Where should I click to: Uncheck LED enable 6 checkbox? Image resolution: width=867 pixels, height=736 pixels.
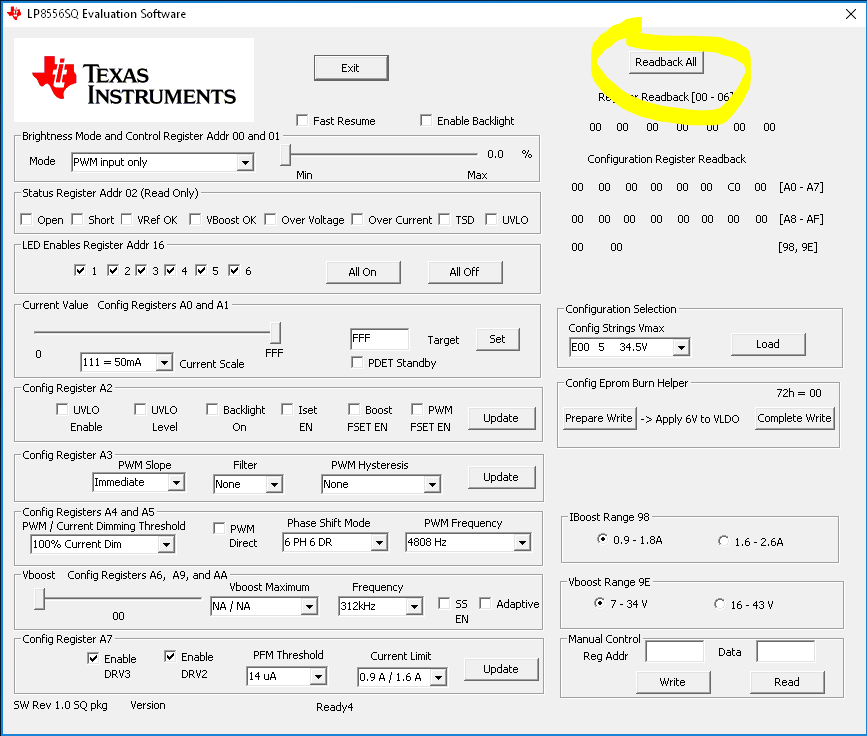click(234, 270)
